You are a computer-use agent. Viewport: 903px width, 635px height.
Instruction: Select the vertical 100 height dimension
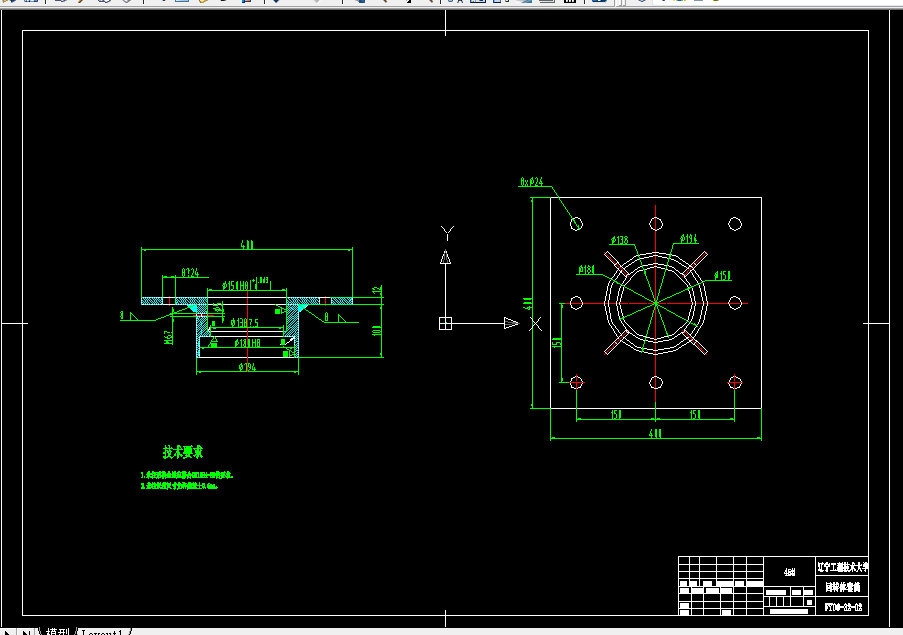click(x=376, y=330)
